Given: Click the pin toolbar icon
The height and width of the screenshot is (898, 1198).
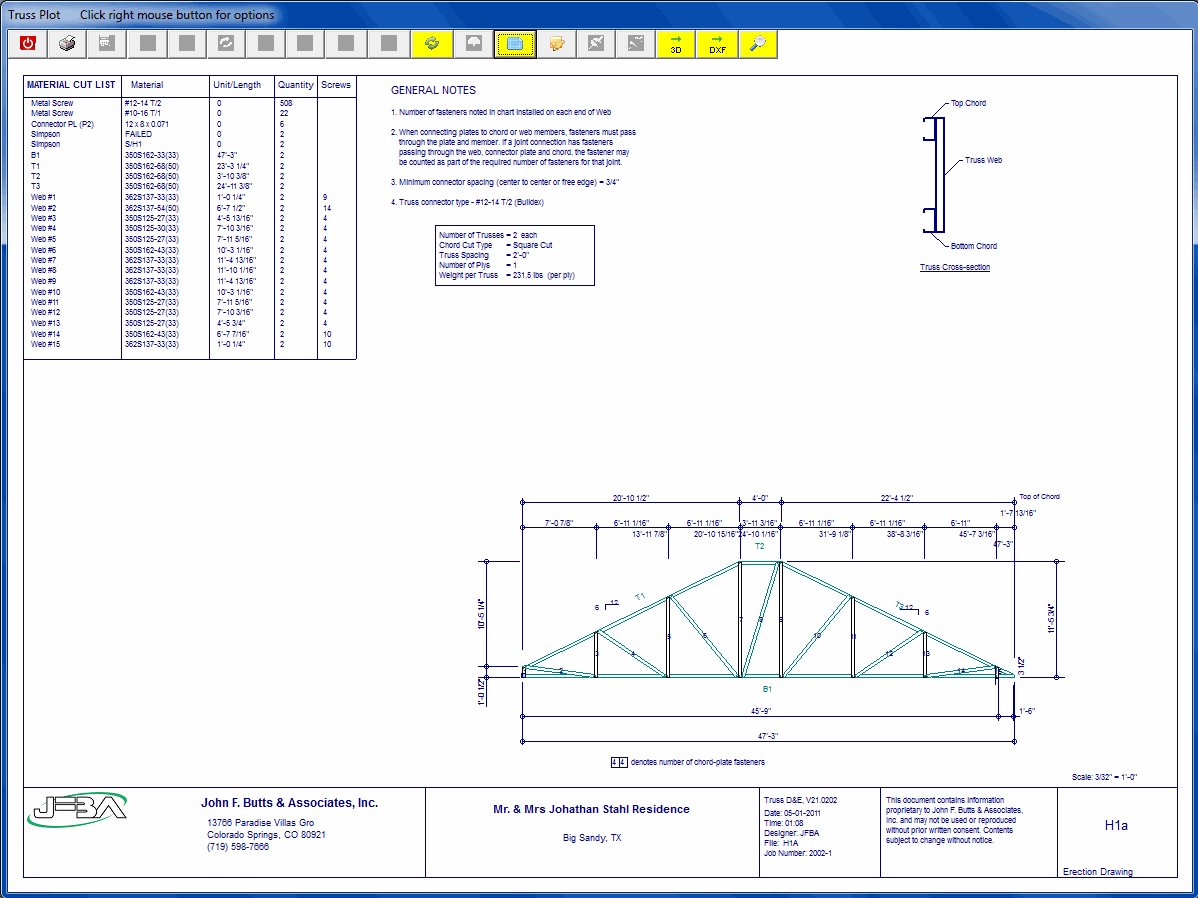Looking at the screenshot, I should click(595, 43).
